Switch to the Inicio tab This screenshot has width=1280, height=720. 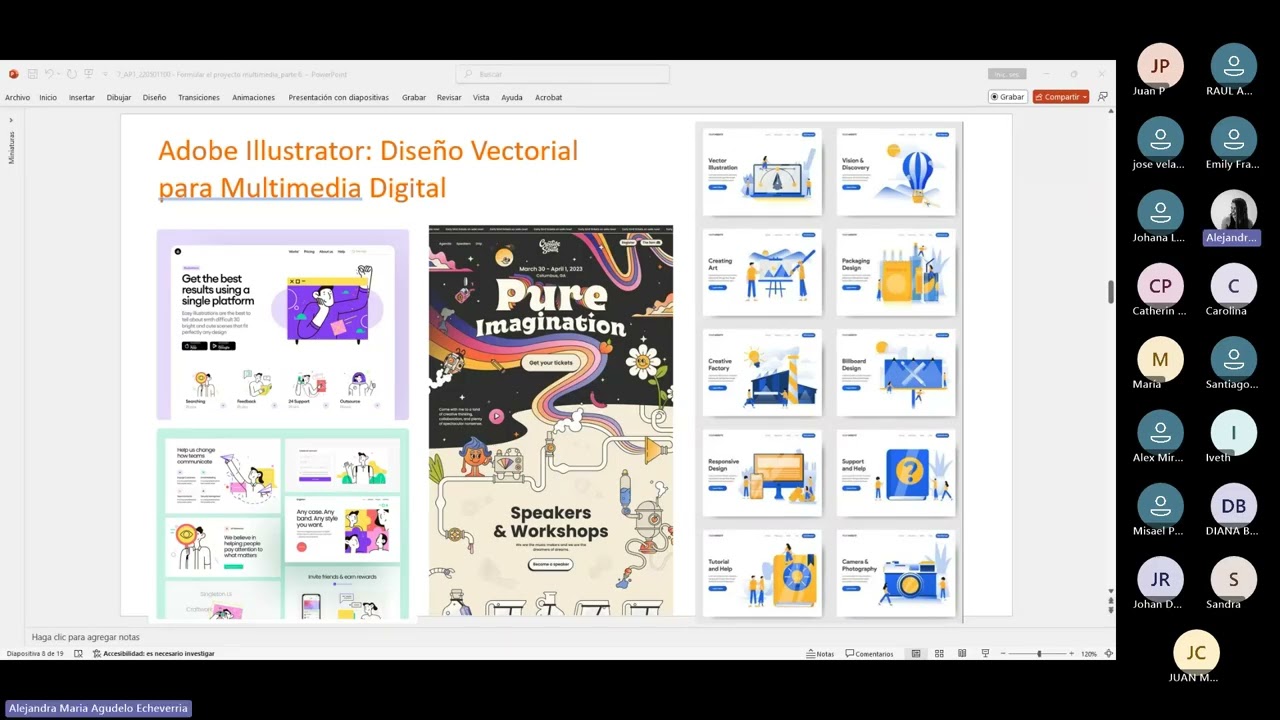pyautogui.click(x=48, y=97)
